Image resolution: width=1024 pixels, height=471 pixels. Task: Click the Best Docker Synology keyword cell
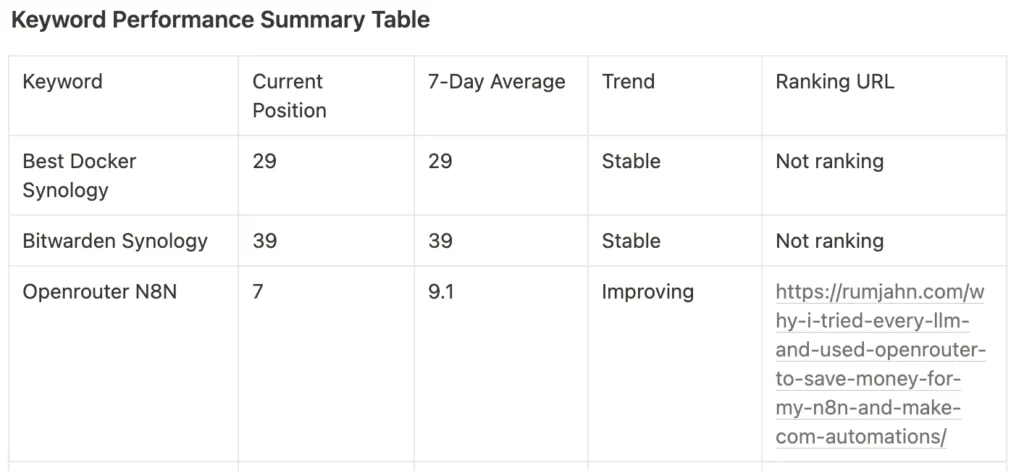79,175
